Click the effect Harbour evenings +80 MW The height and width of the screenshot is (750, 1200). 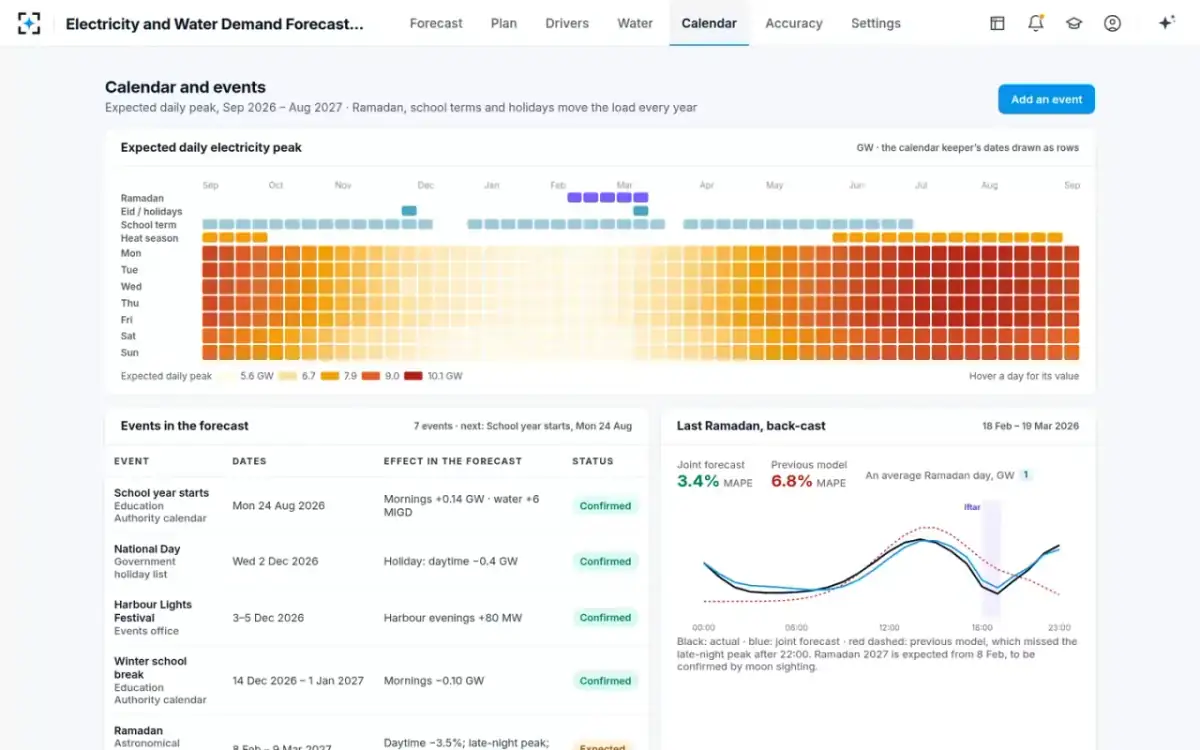453,618
